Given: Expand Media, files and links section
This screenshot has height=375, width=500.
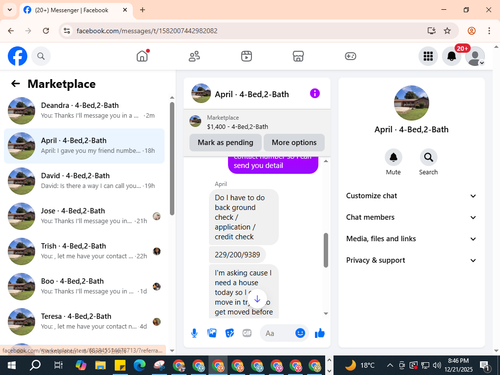Looking at the screenshot, I should [411, 239].
